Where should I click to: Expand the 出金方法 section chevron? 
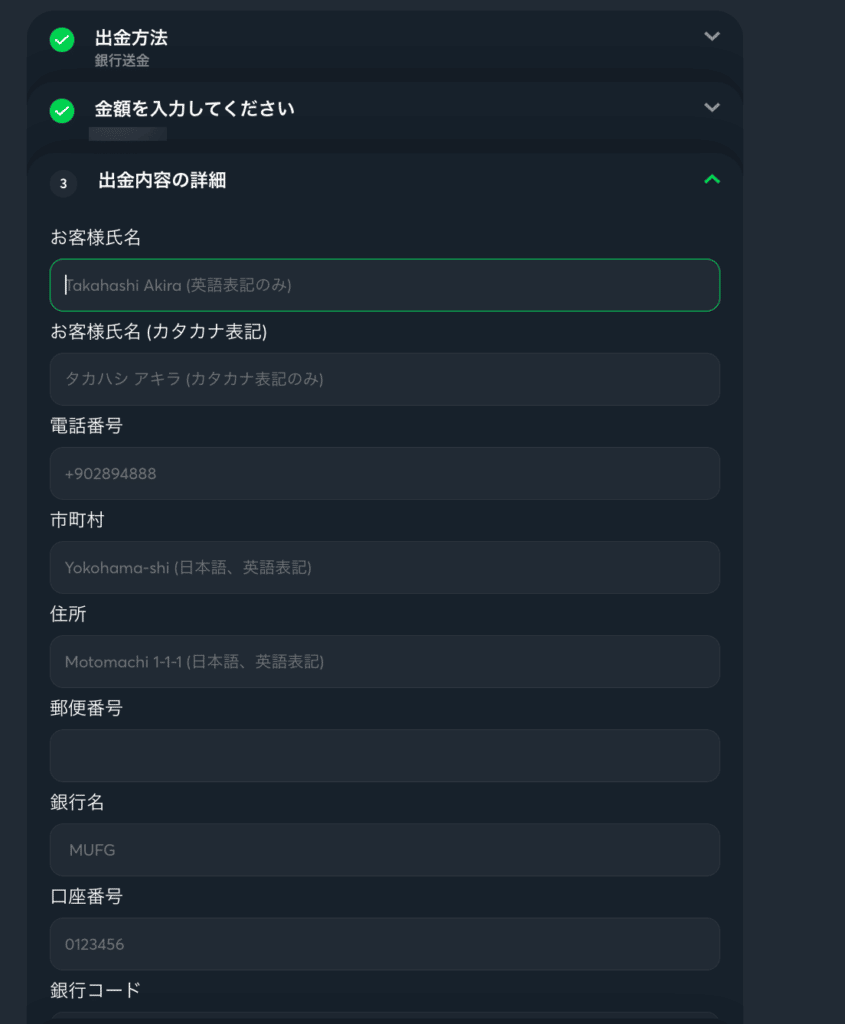click(x=712, y=36)
